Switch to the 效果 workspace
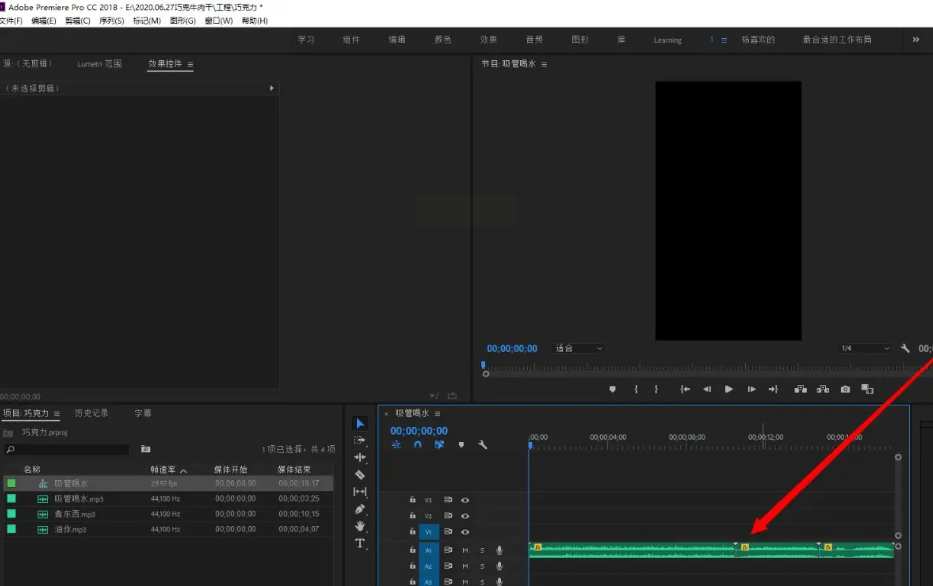This screenshot has width=933, height=586. [x=488, y=40]
